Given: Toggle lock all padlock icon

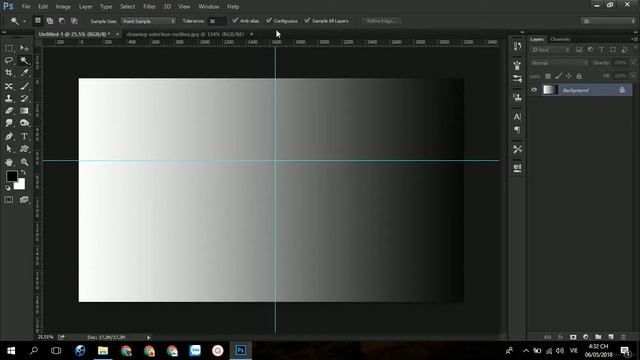Looking at the screenshot, I should (x=579, y=76).
